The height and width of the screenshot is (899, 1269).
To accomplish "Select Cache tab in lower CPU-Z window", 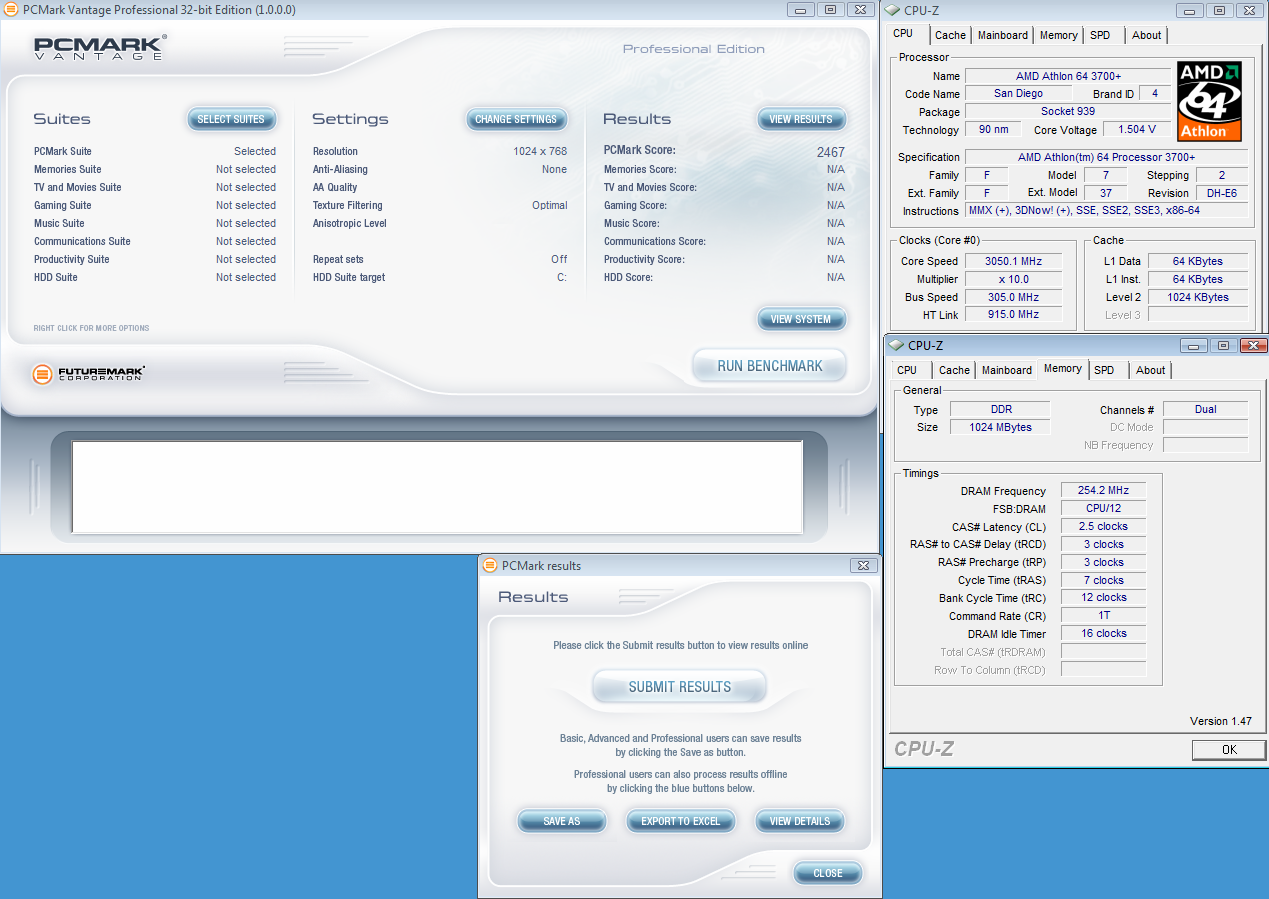I will 954,370.
